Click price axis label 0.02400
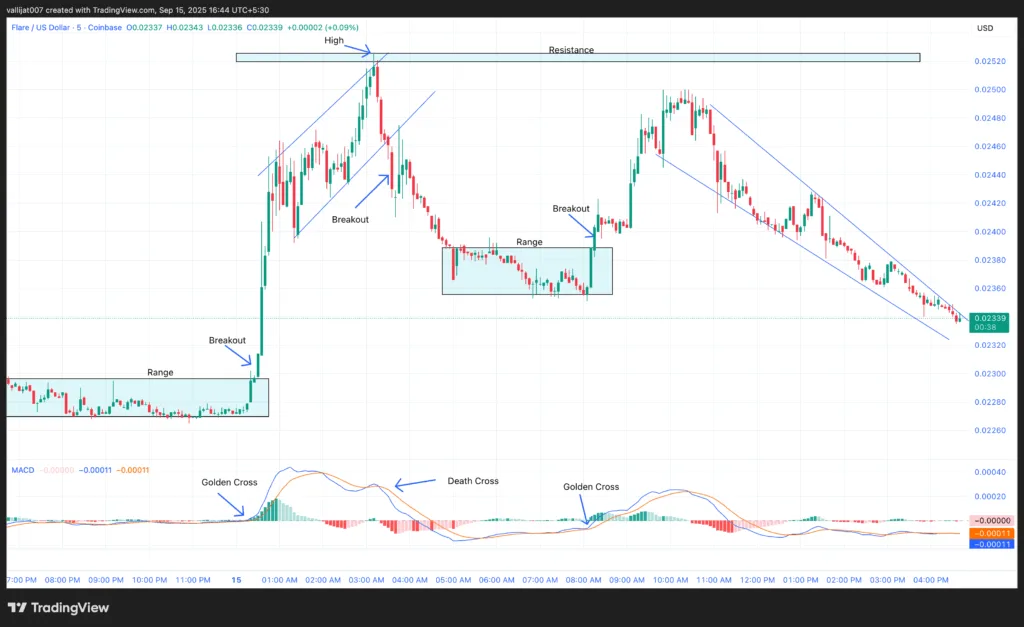1024x627 pixels. click(x=990, y=232)
